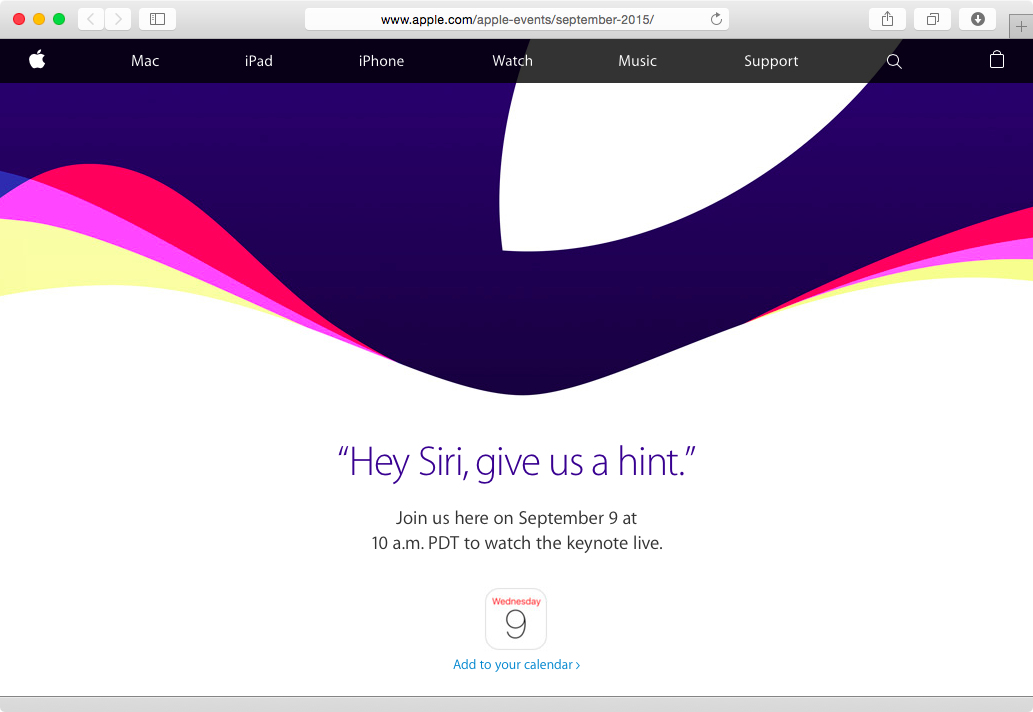
Task: Click Safari's forward arrow button
Action: pyautogui.click(x=118, y=19)
